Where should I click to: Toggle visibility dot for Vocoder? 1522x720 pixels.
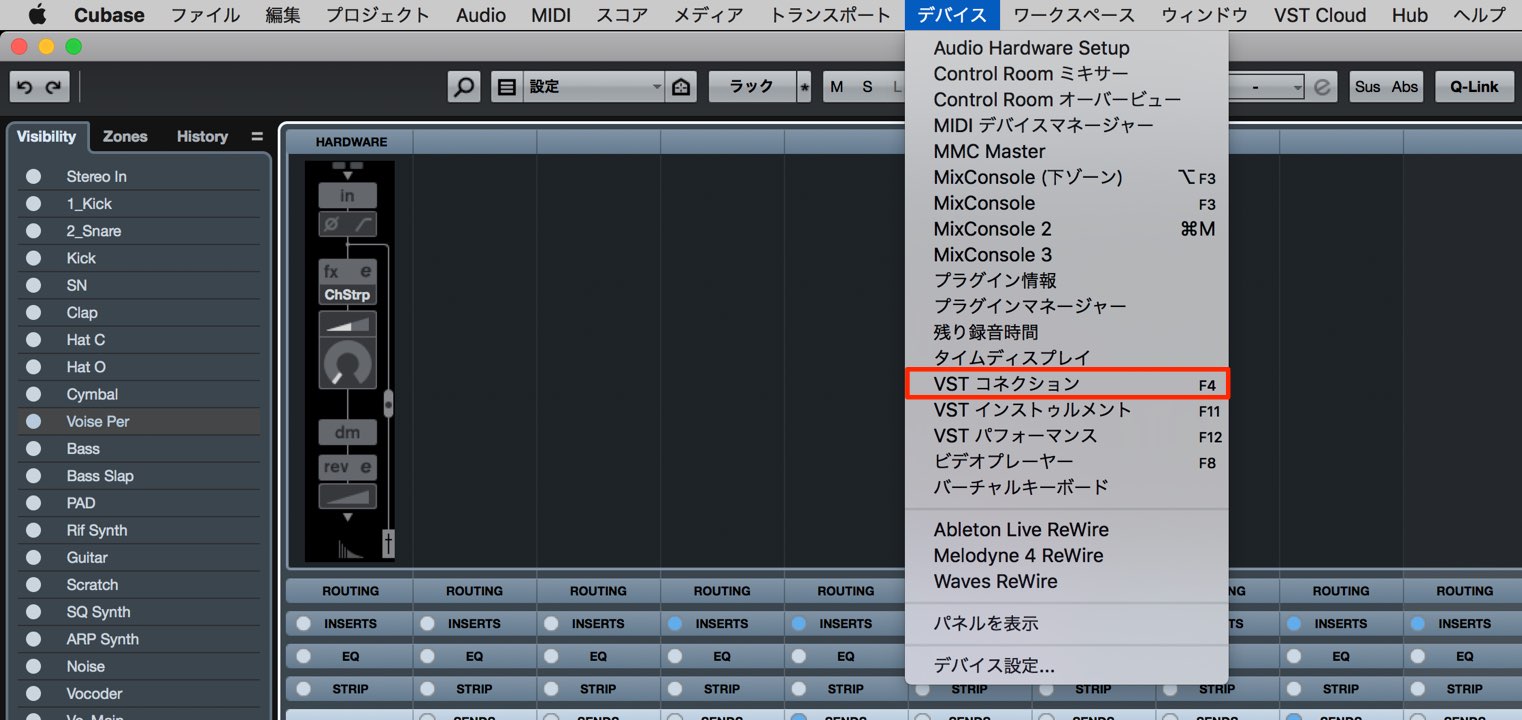[34, 693]
